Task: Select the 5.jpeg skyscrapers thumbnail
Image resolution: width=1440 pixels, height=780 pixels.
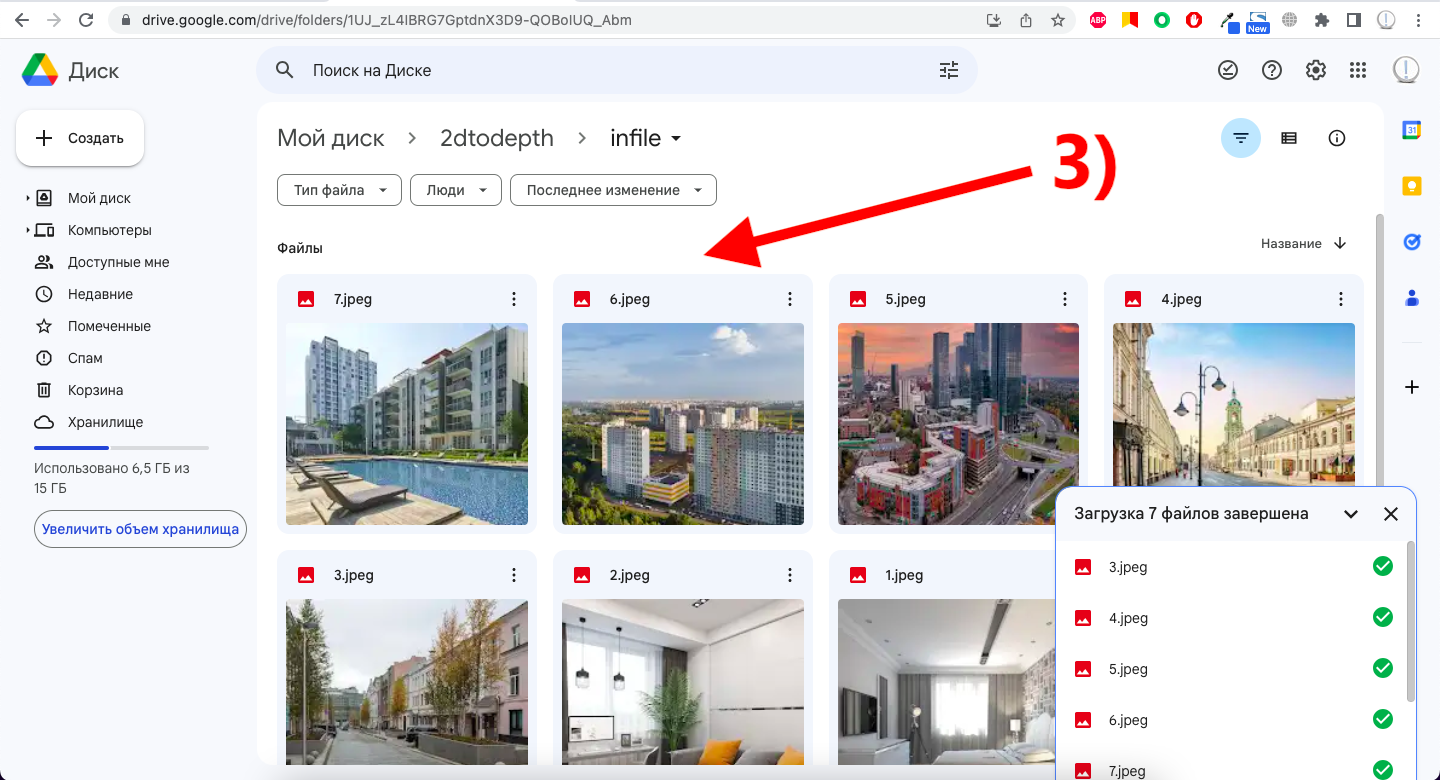Action: (958, 424)
